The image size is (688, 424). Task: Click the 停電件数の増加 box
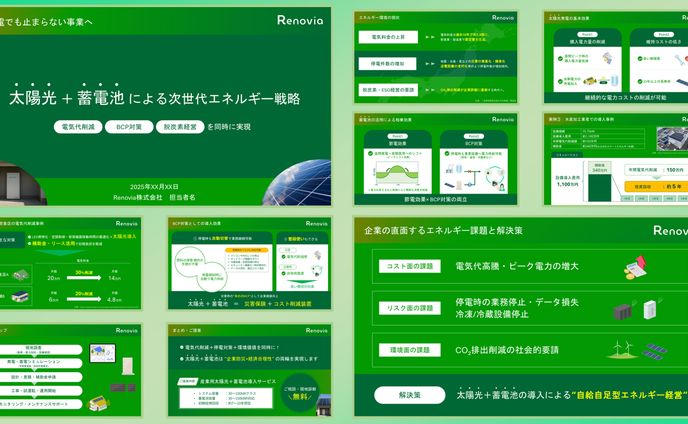pyautogui.click(x=387, y=64)
